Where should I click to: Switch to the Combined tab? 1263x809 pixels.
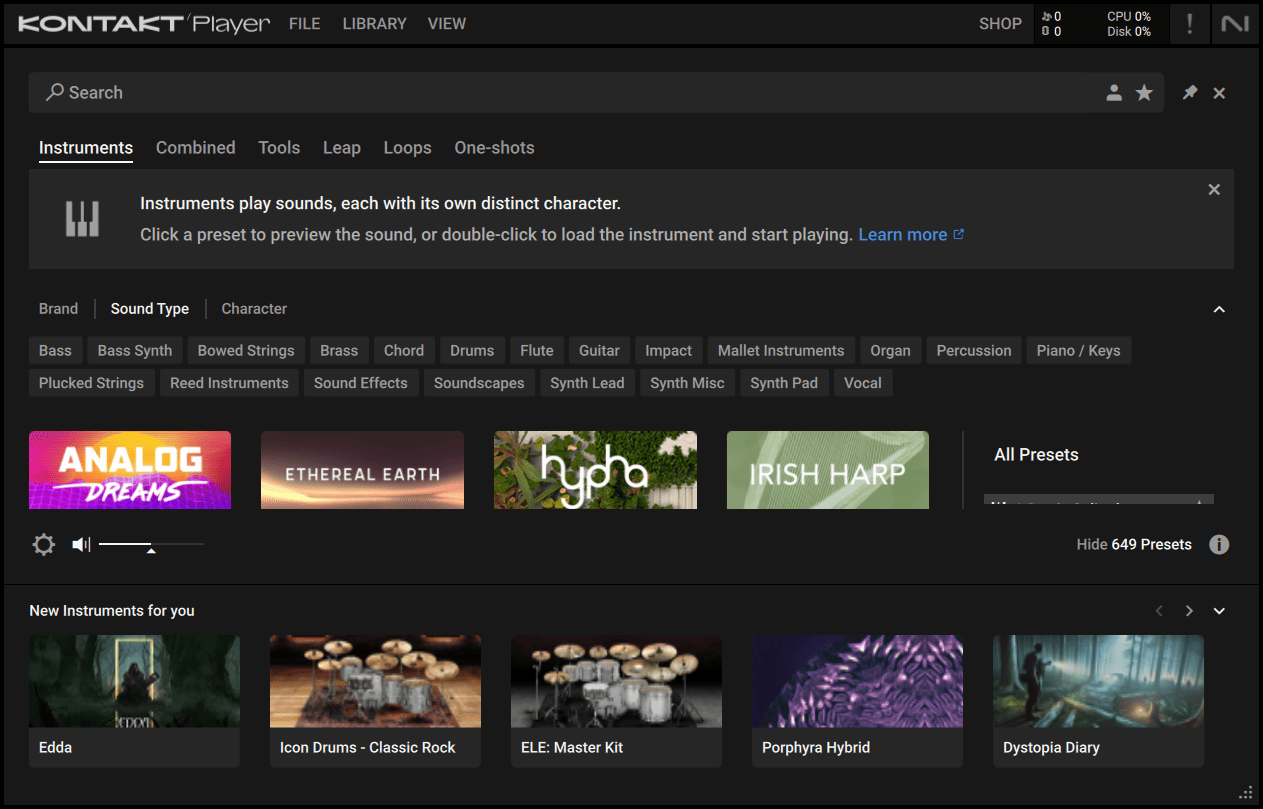196,148
